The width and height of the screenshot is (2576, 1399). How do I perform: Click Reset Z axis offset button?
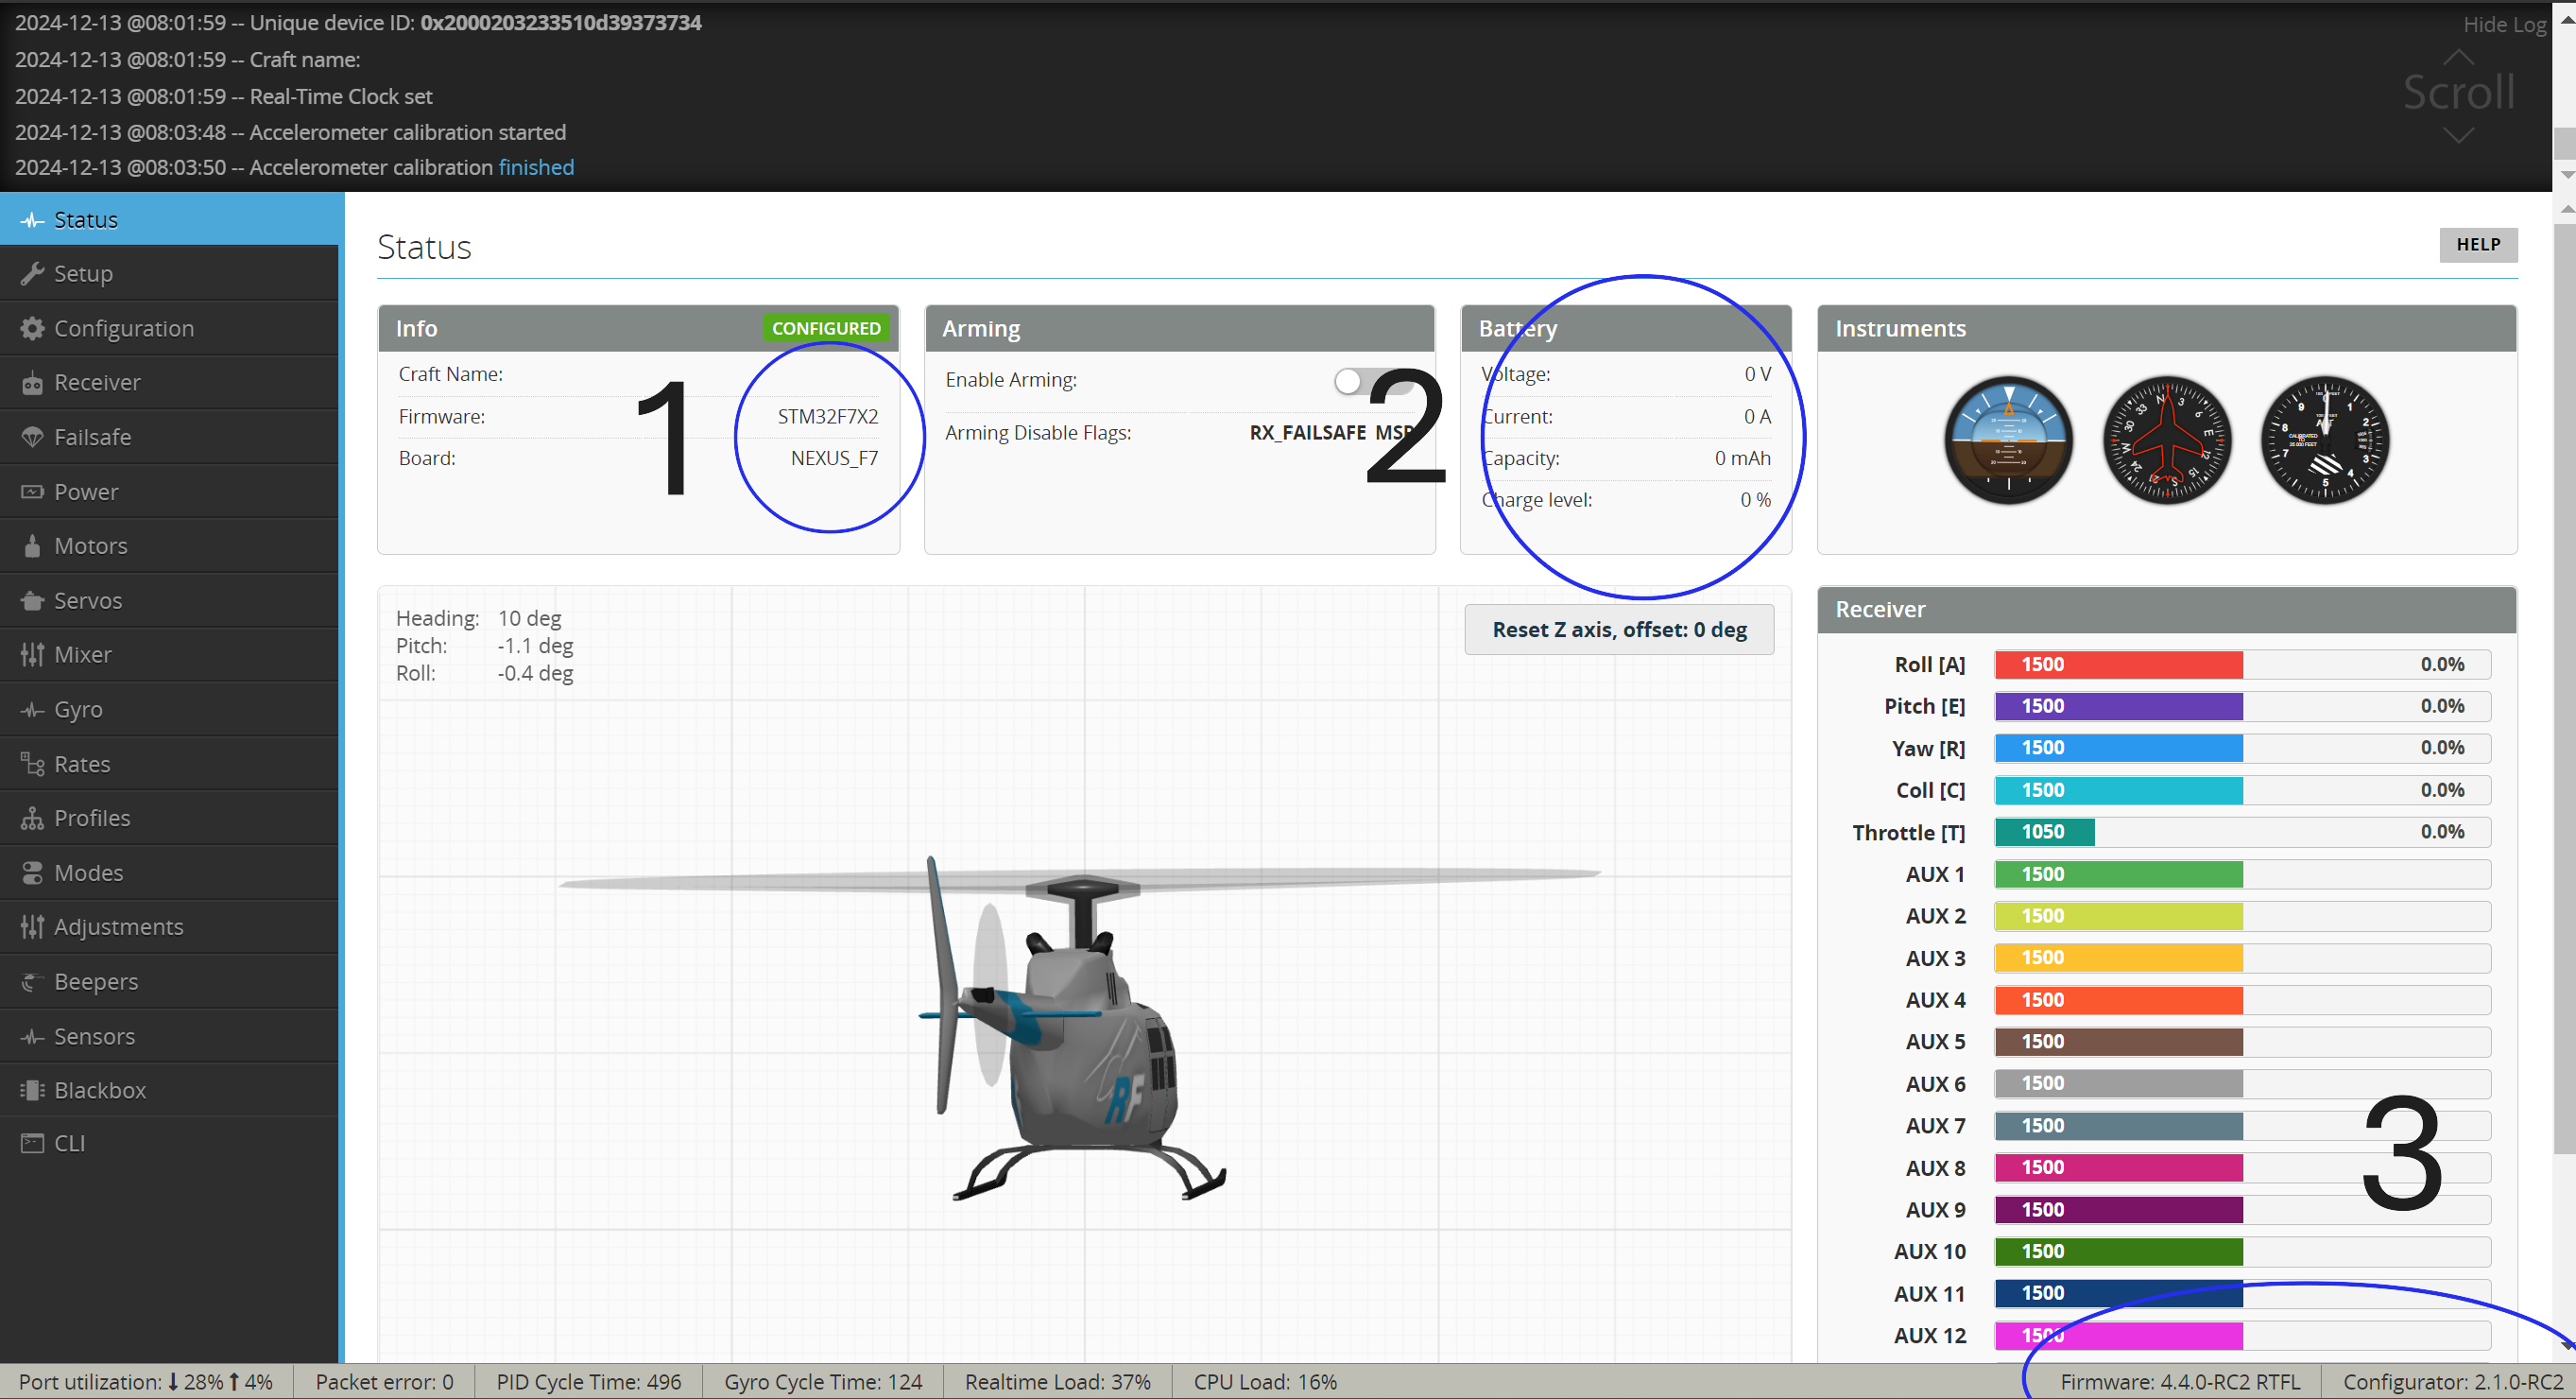point(1619,629)
